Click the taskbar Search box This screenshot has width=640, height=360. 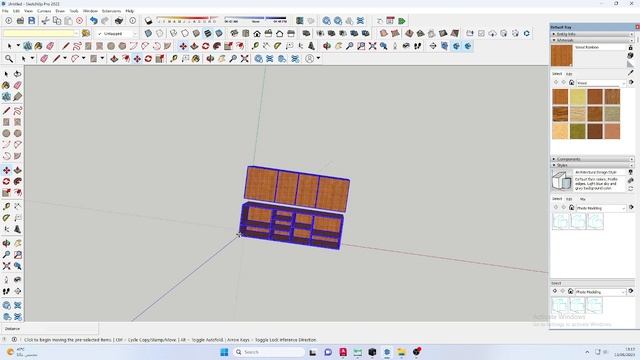[x=269, y=352]
